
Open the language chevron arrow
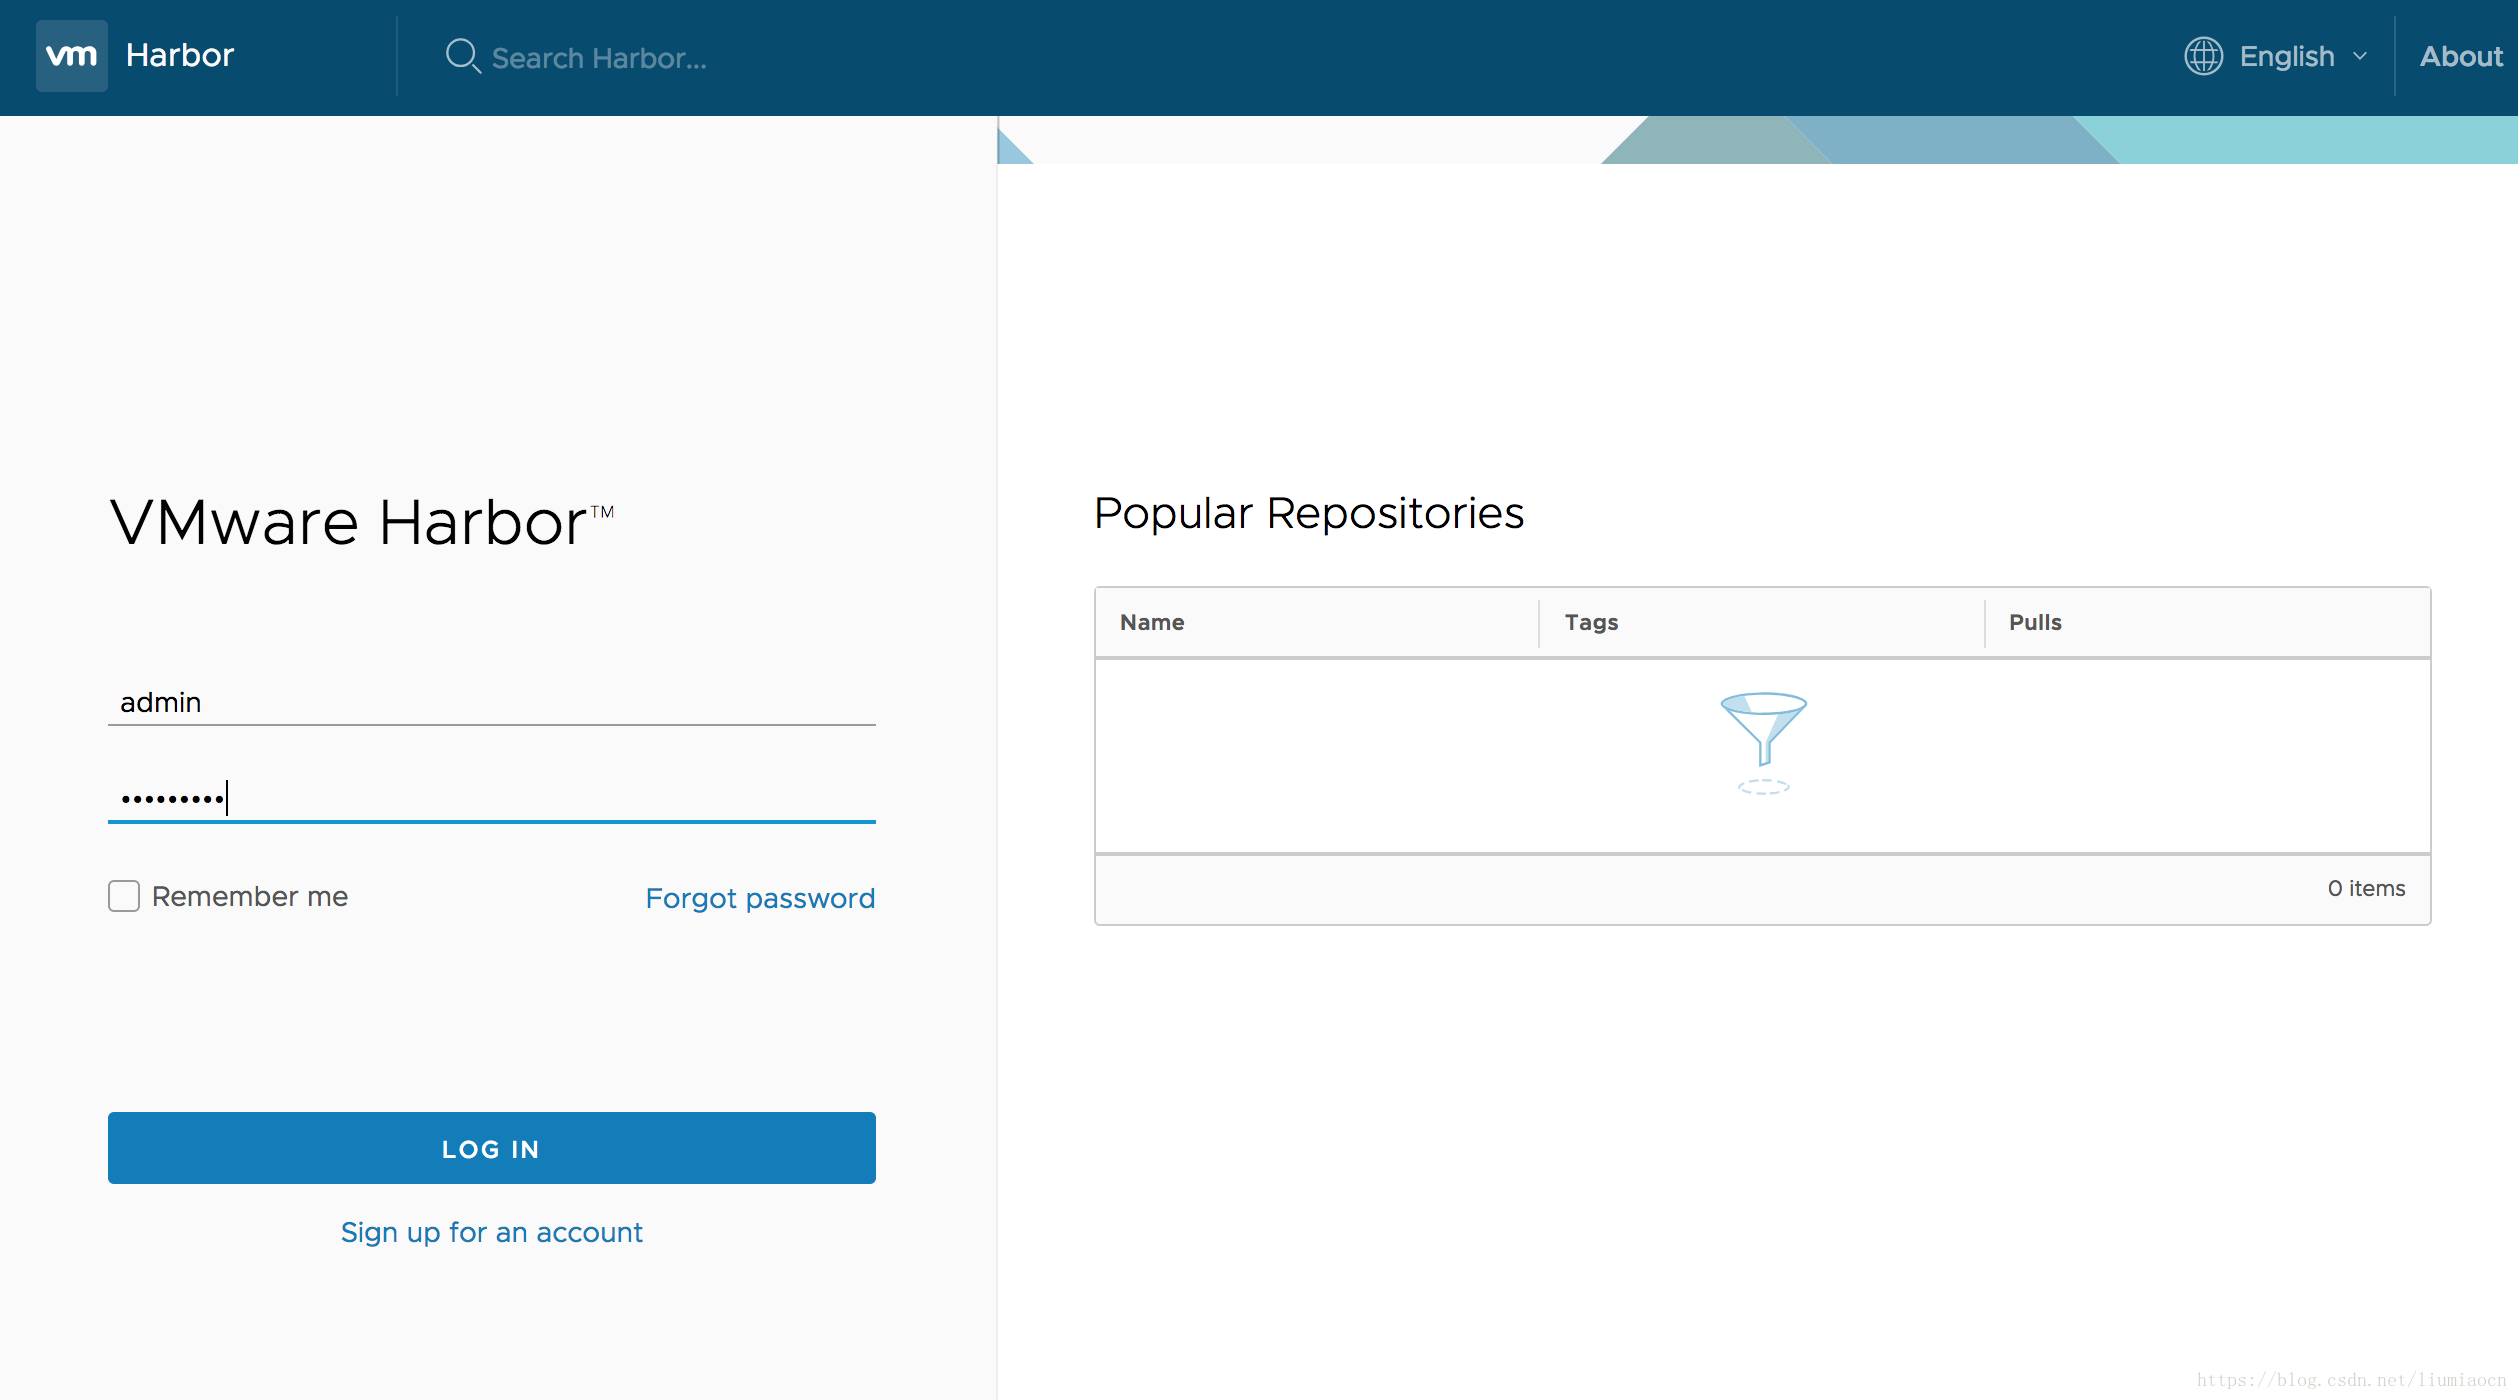pos(2360,57)
